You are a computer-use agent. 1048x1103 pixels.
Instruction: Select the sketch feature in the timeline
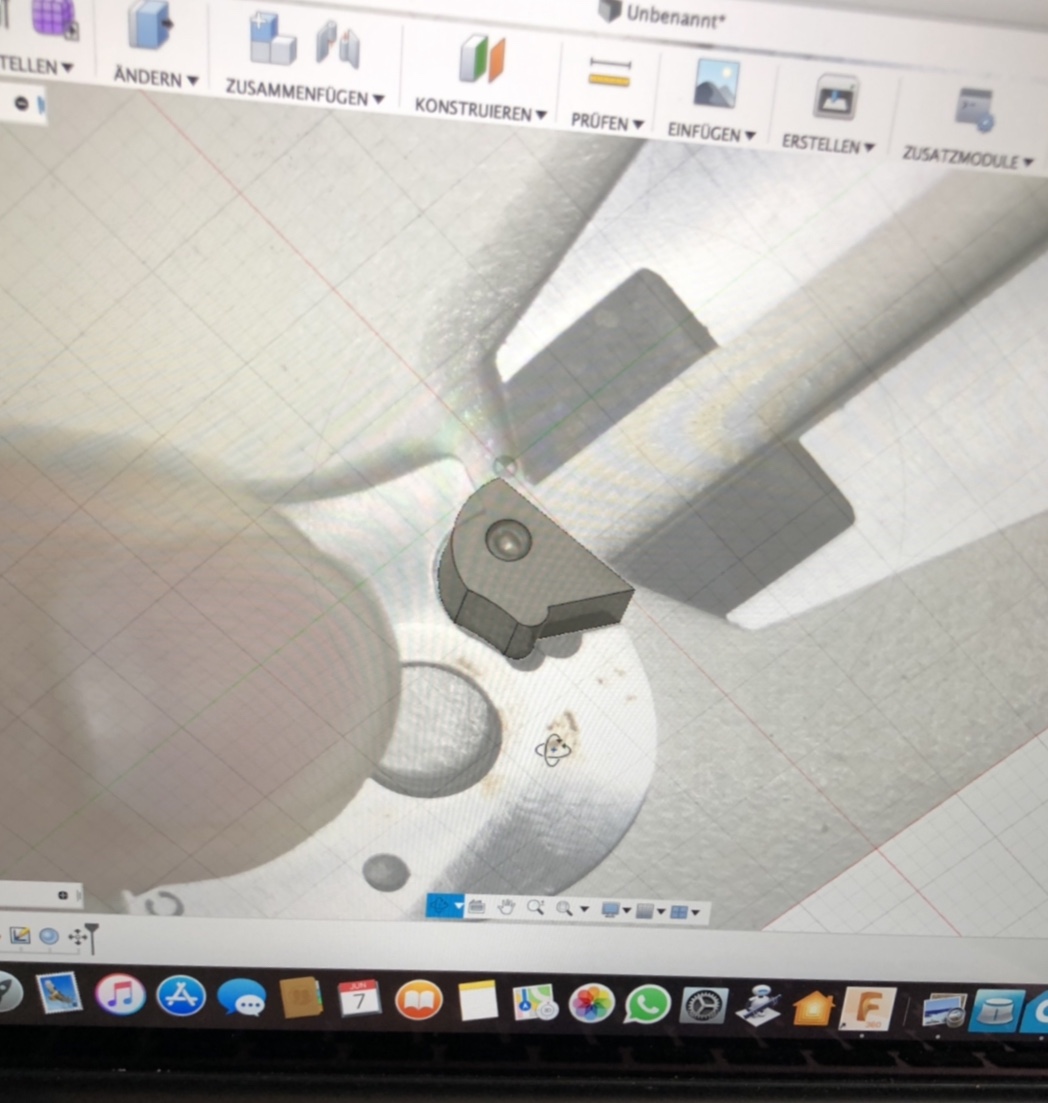pyautogui.click(x=20, y=937)
